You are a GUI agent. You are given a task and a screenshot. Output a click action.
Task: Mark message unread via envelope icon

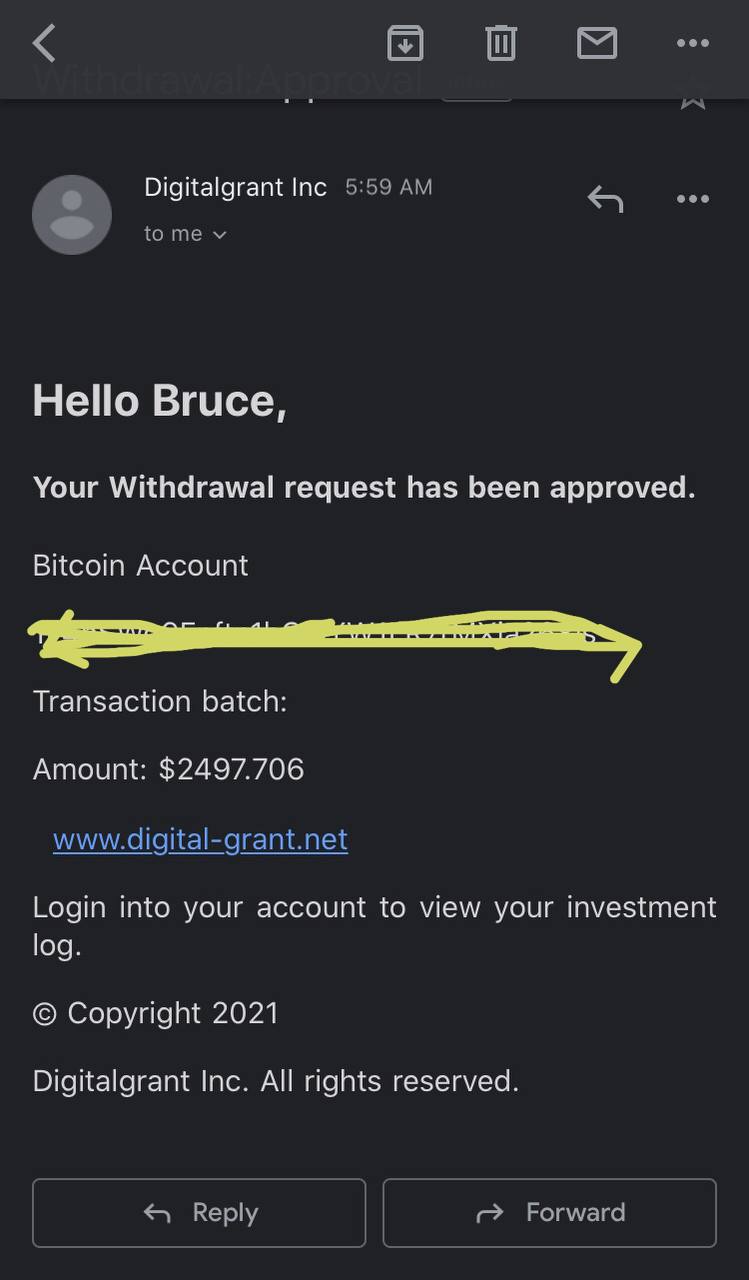[597, 43]
